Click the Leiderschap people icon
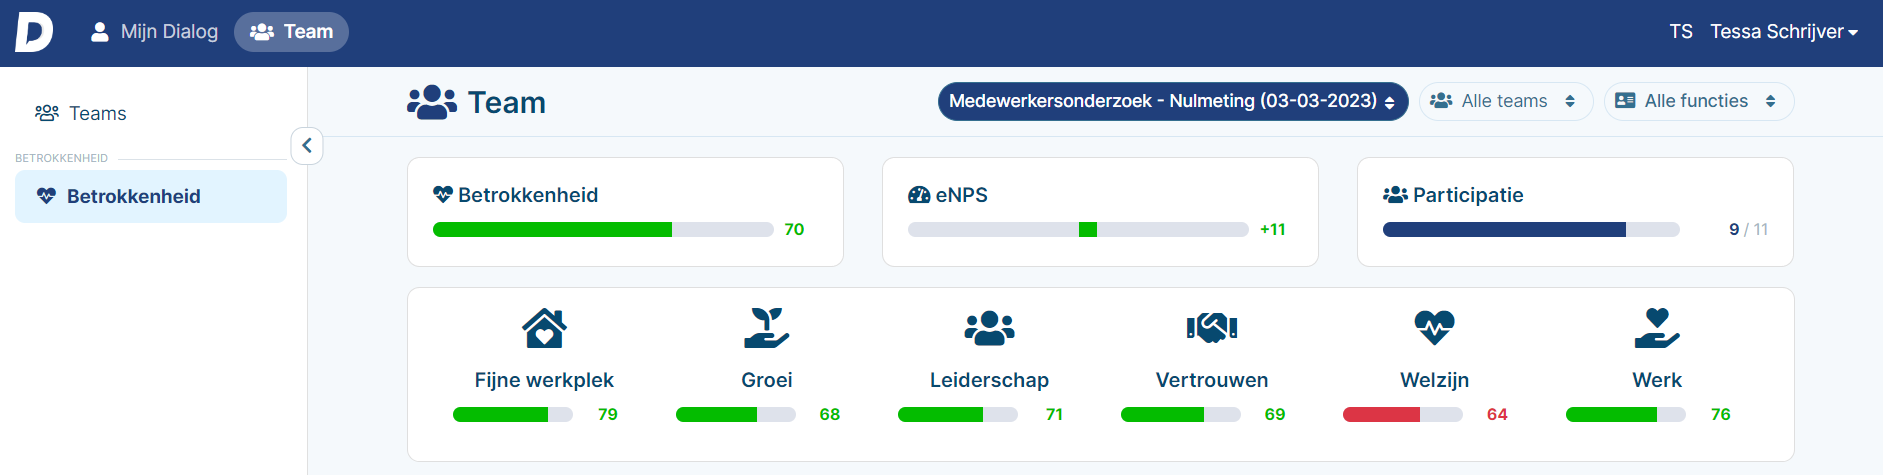This screenshot has width=1883, height=475. tap(989, 327)
